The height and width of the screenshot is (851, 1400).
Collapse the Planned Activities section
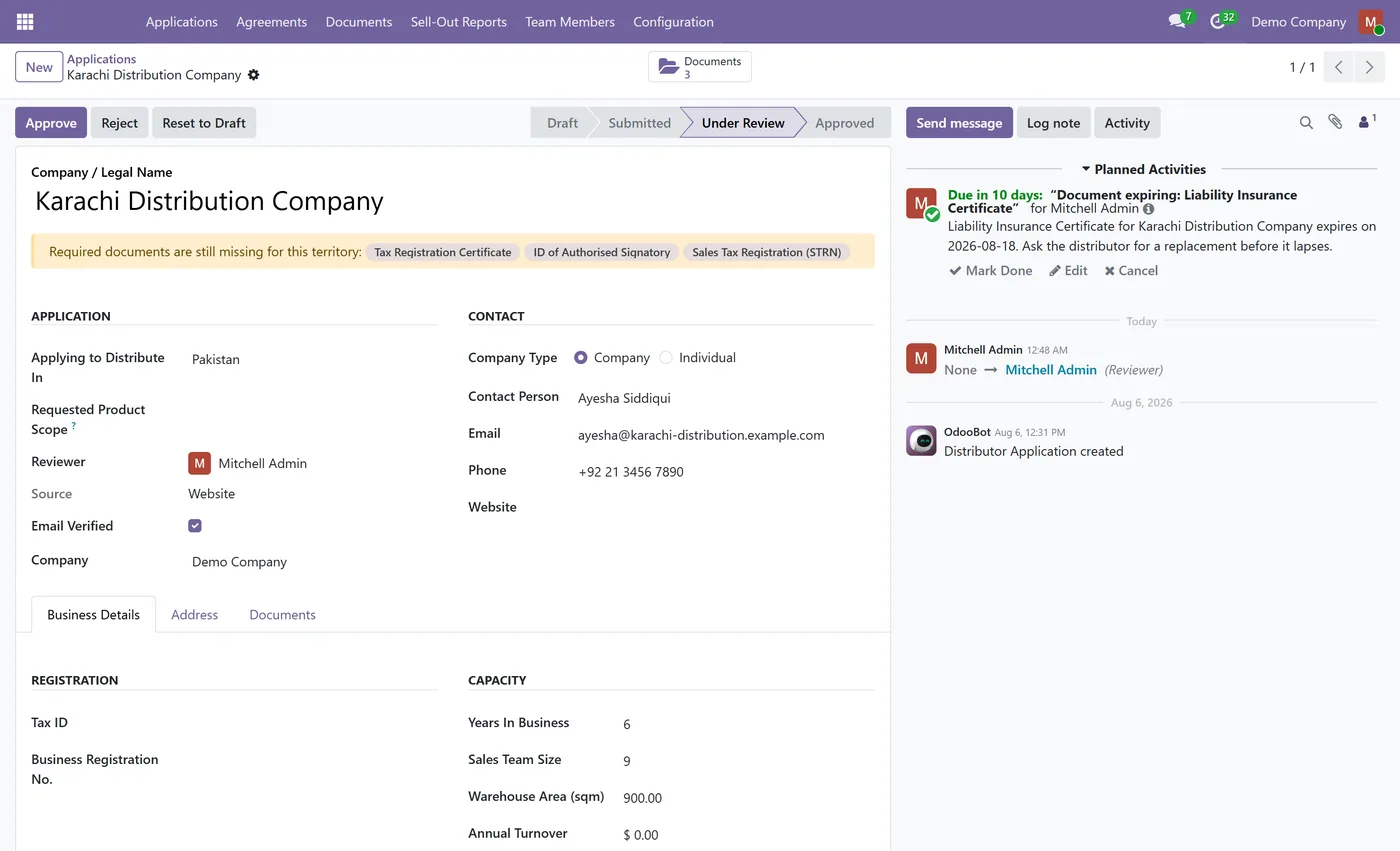pos(1142,169)
